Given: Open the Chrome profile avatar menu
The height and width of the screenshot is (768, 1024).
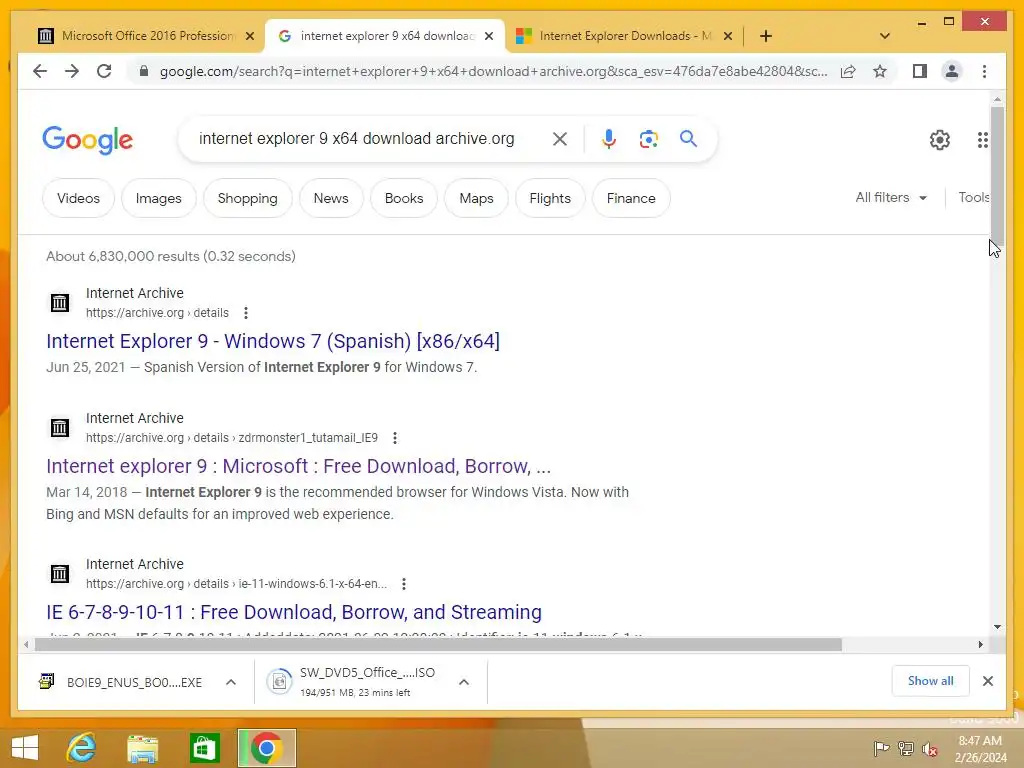Looking at the screenshot, I should (952, 71).
